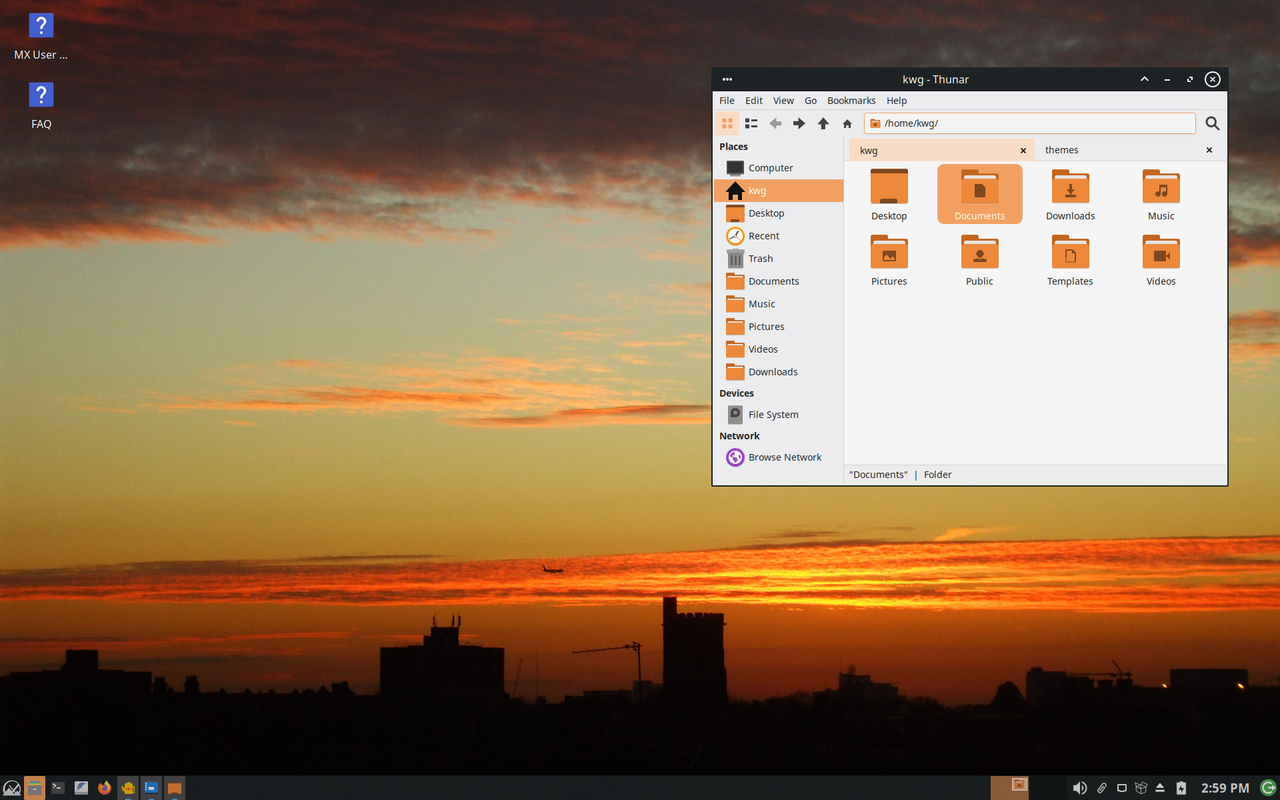The width and height of the screenshot is (1280, 800).
Task: Open the file search magnifier
Action: click(1211, 123)
